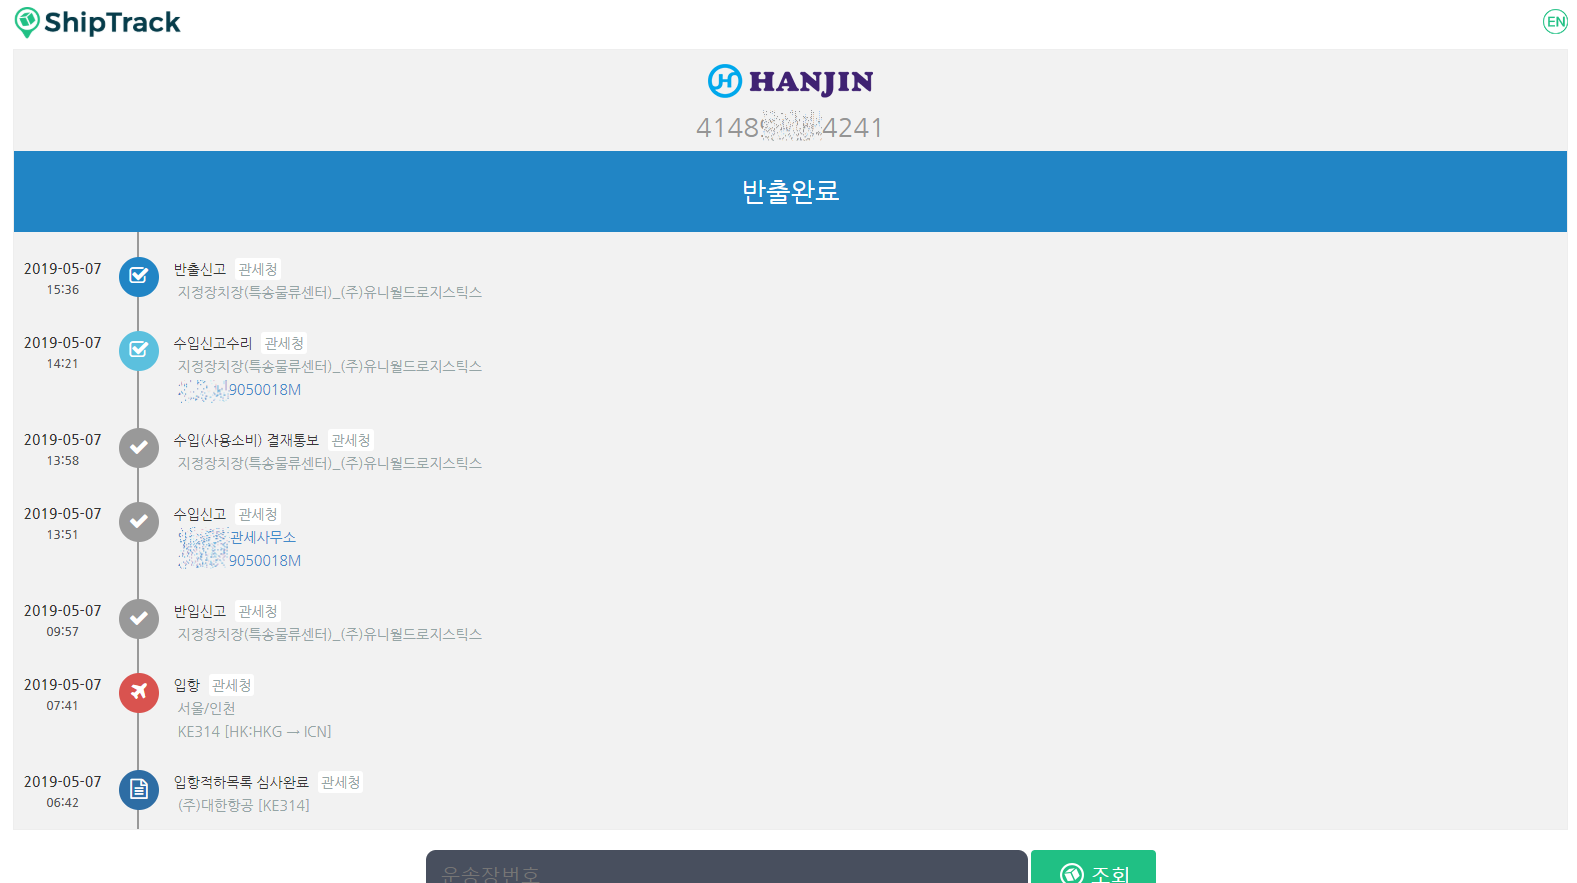Image resolution: width=1577 pixels, height=883 pixels.
Task: Switch language with the EN icon
Action: 1555,22
